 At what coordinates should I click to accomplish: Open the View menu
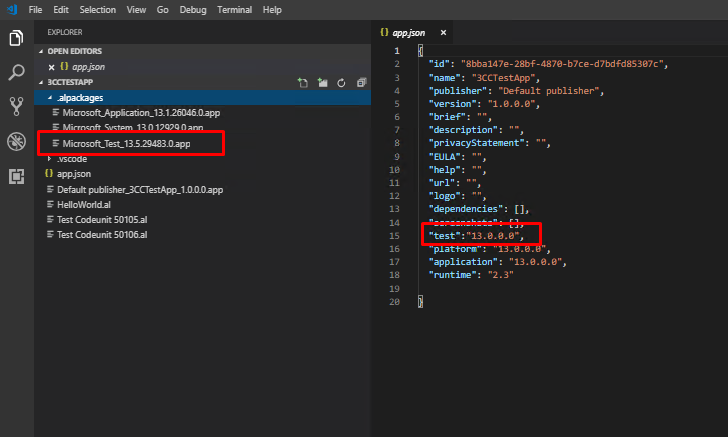coord(136,10)
